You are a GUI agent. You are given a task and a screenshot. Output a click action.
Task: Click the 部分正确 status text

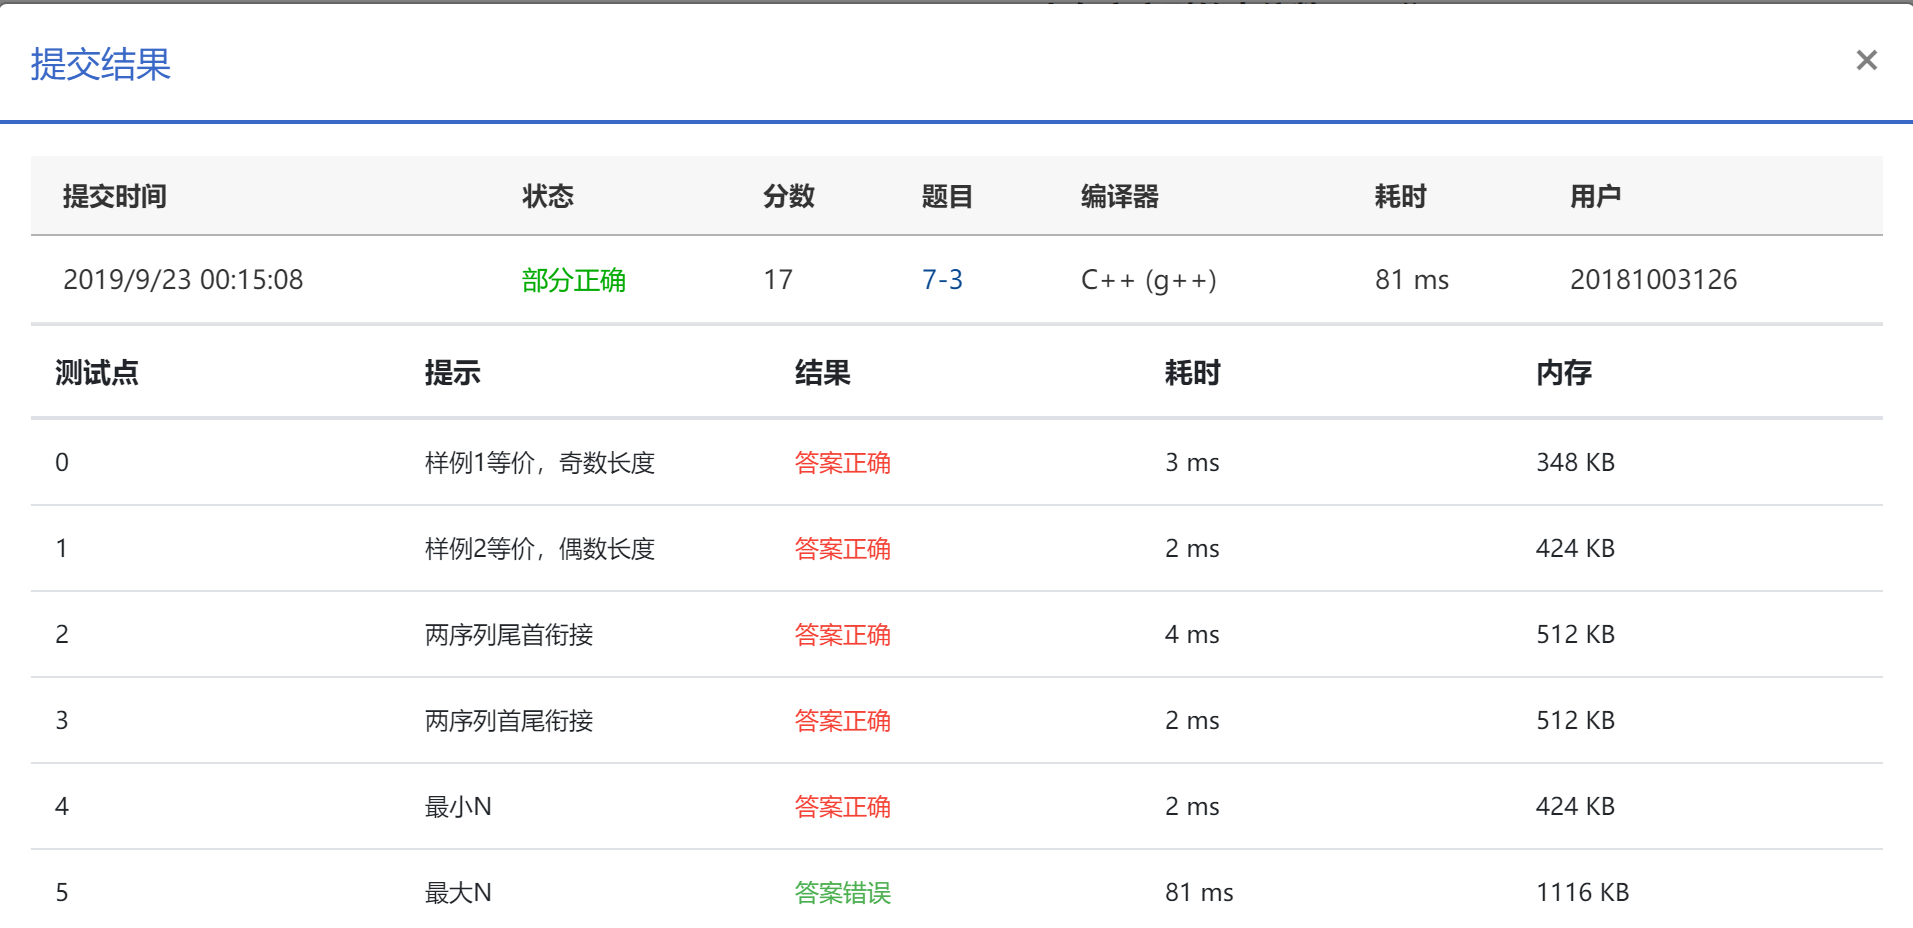573,280
